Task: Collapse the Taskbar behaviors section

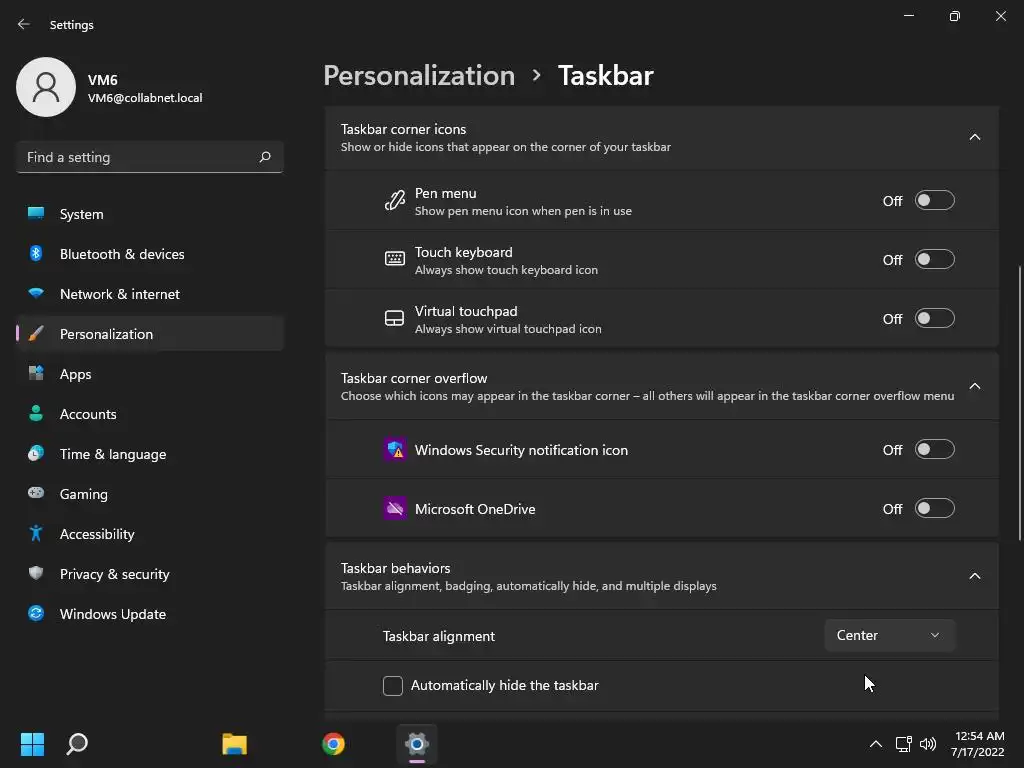Action: coord(975,576)
